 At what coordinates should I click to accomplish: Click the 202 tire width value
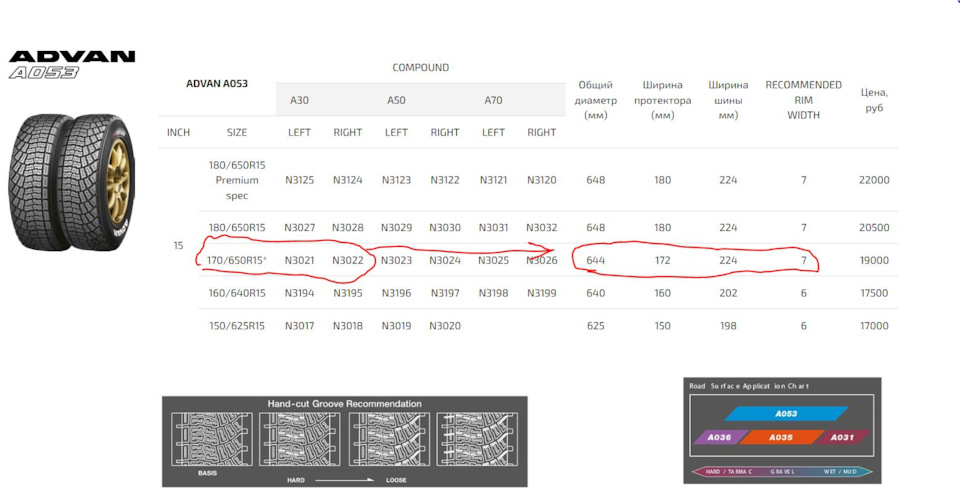[x=728, y=293]
